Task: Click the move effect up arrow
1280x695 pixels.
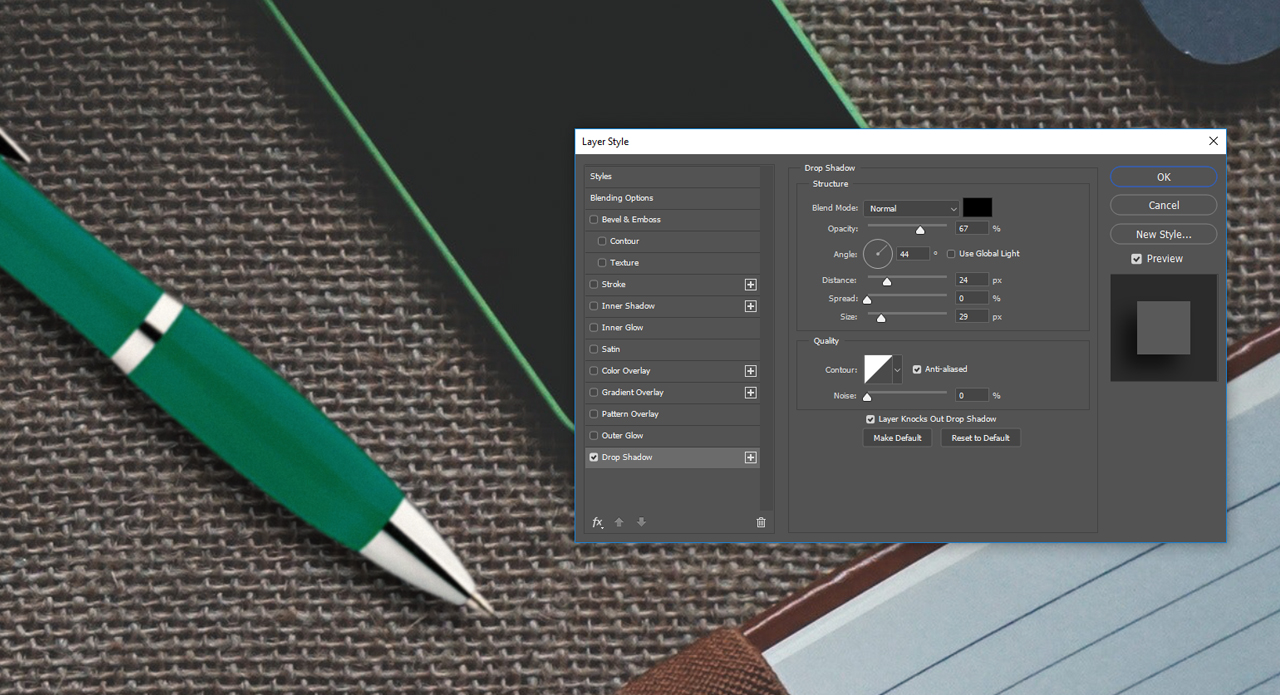Action: 619,522
